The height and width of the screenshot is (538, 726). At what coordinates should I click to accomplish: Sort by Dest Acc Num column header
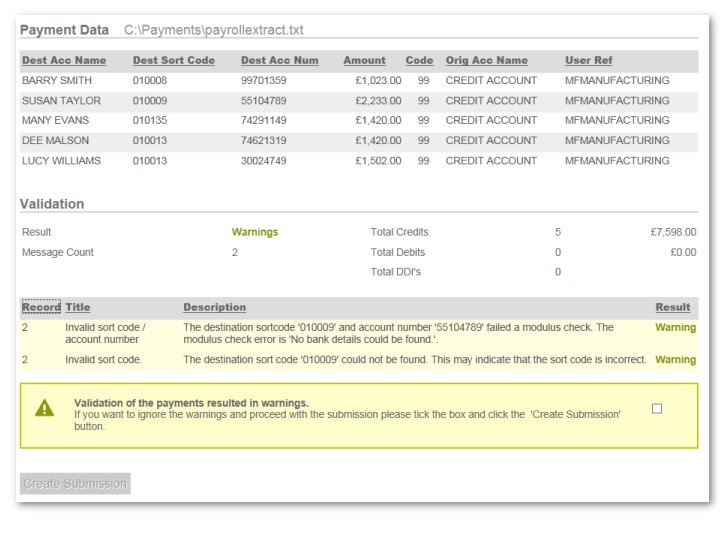(280, 60)
